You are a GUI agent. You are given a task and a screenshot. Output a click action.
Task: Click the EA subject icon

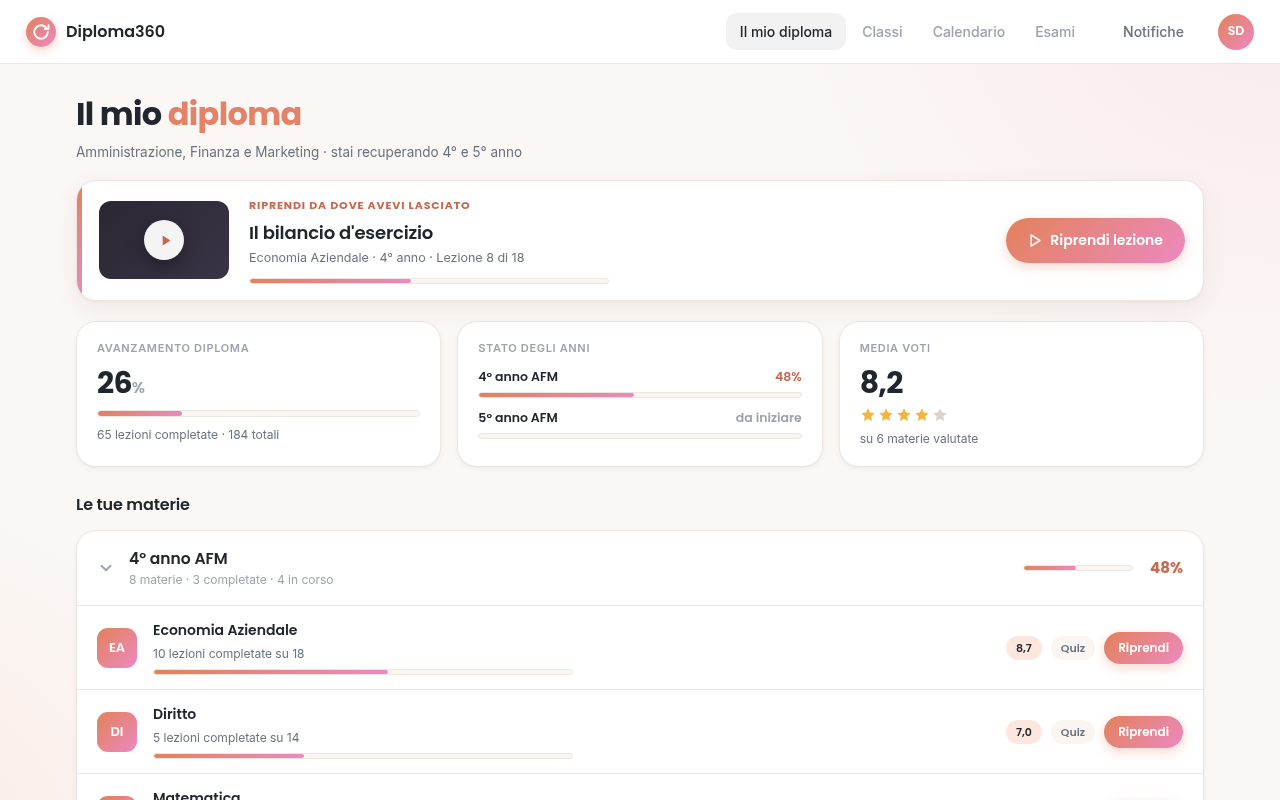(117, 648)
